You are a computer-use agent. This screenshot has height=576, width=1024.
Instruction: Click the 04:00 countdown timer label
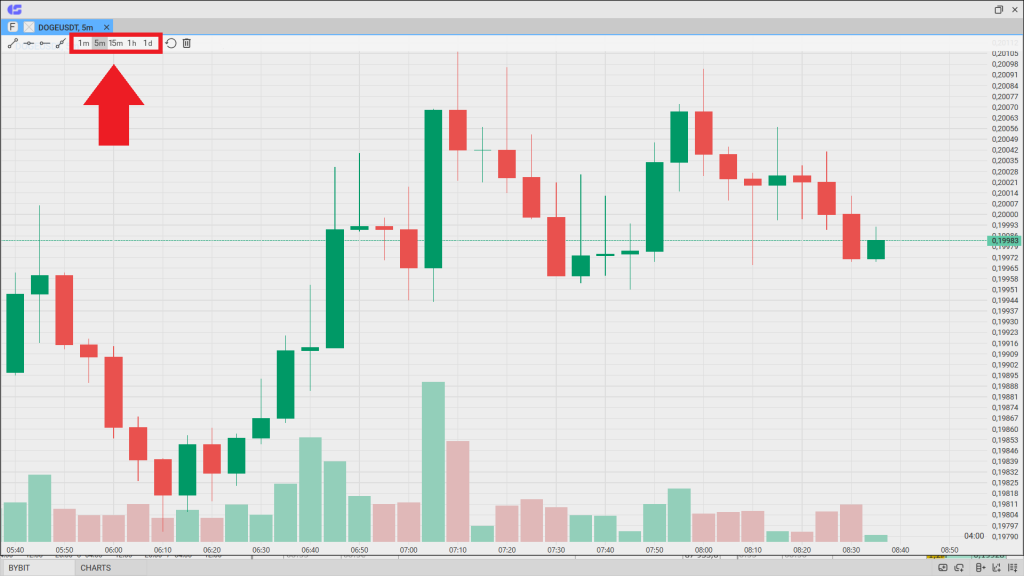[x=974, y=536]
